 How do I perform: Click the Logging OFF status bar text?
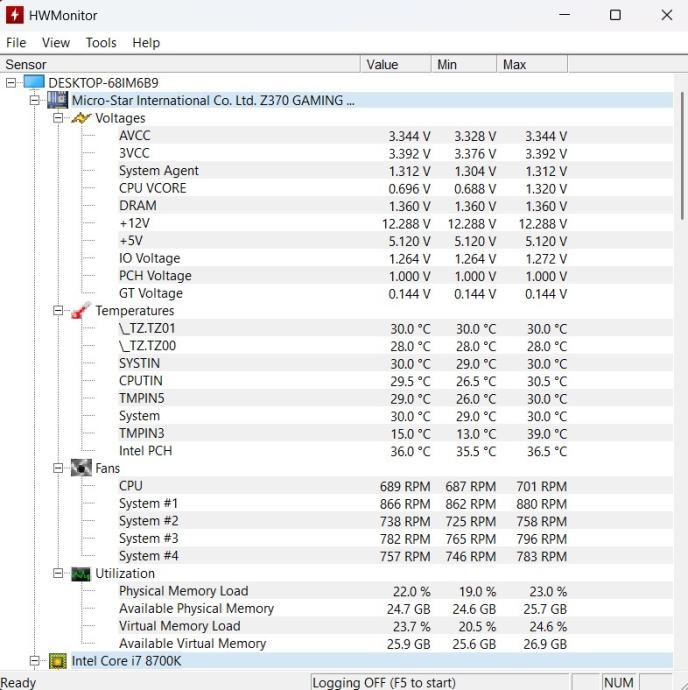point(383,683)
